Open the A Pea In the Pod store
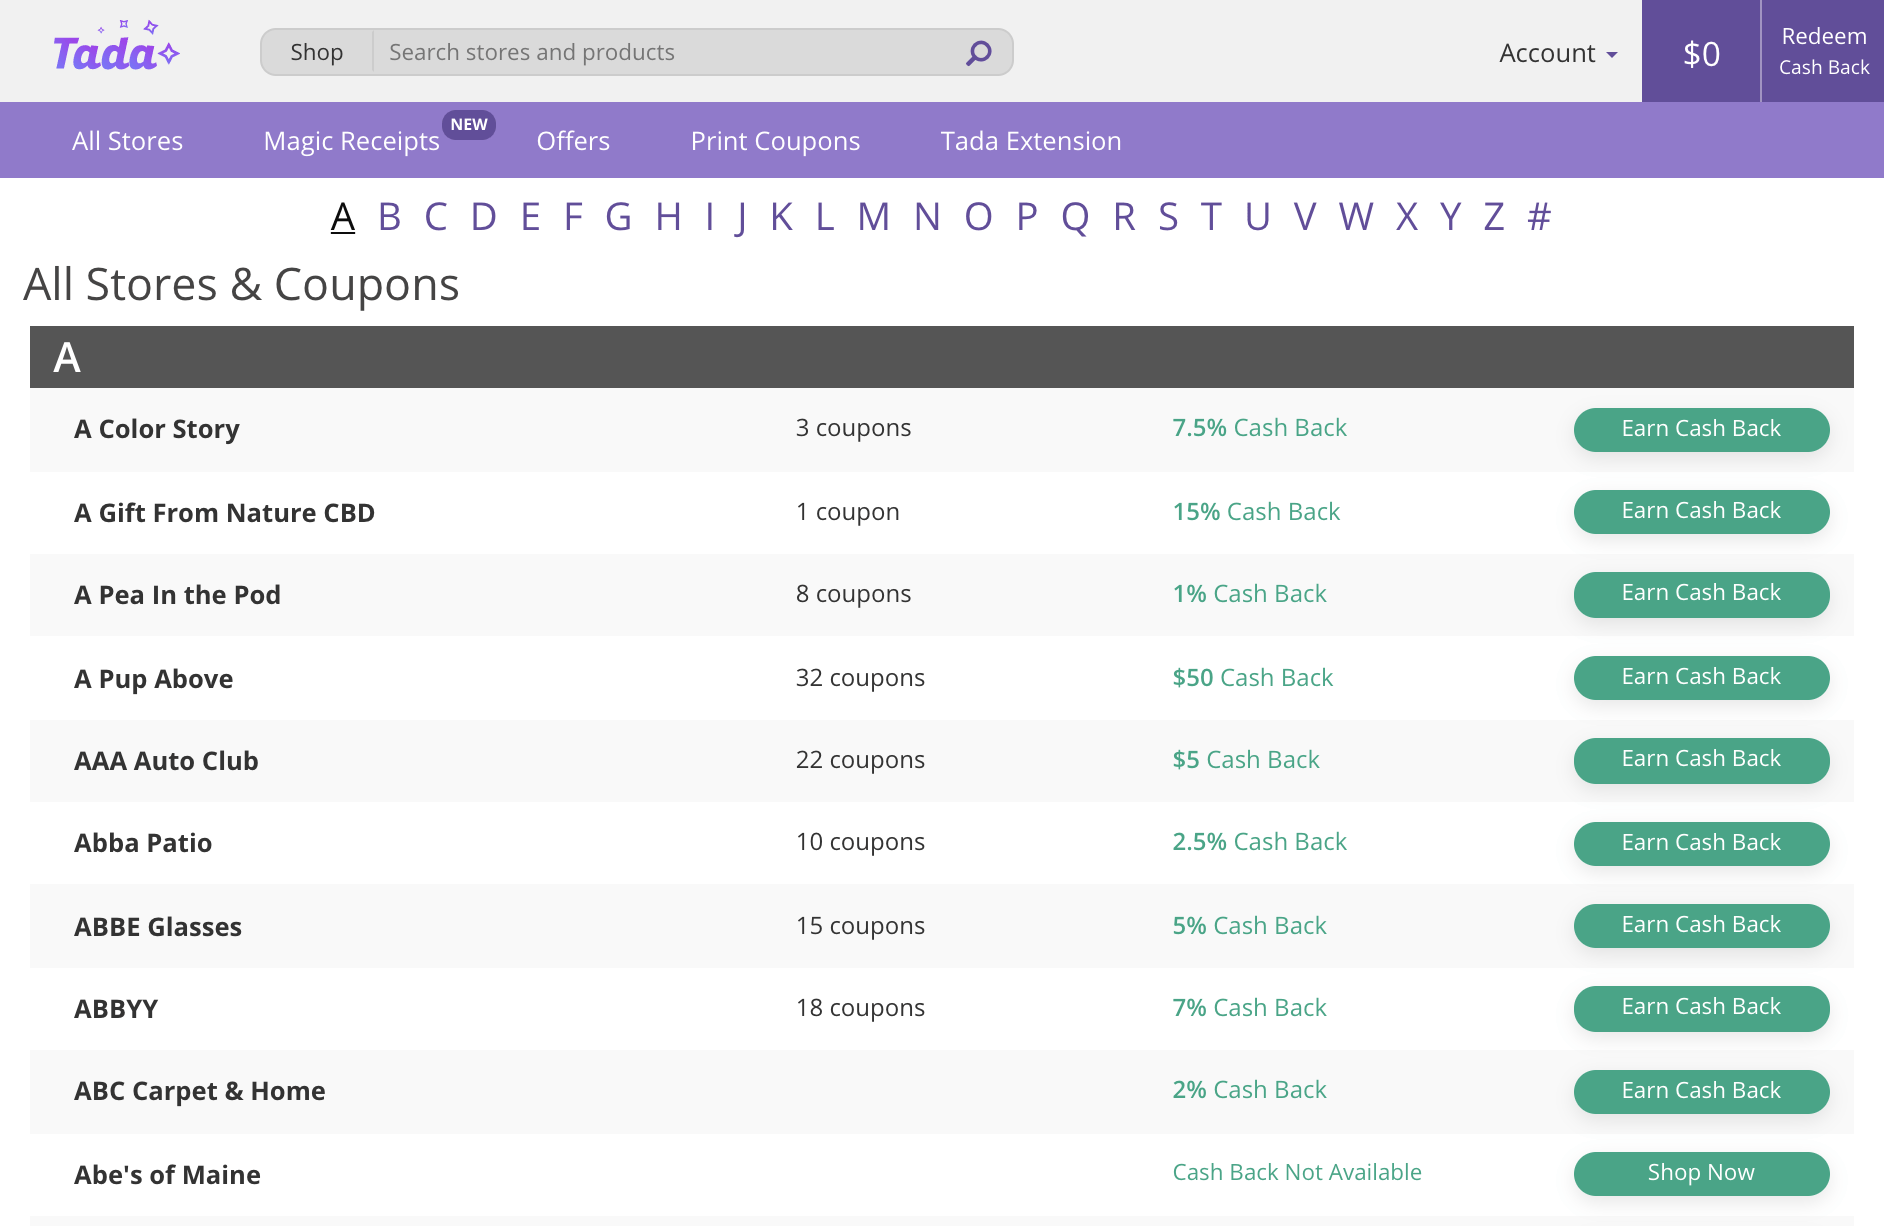This screenshot has height=1226, width=1884. pos(177,595)
